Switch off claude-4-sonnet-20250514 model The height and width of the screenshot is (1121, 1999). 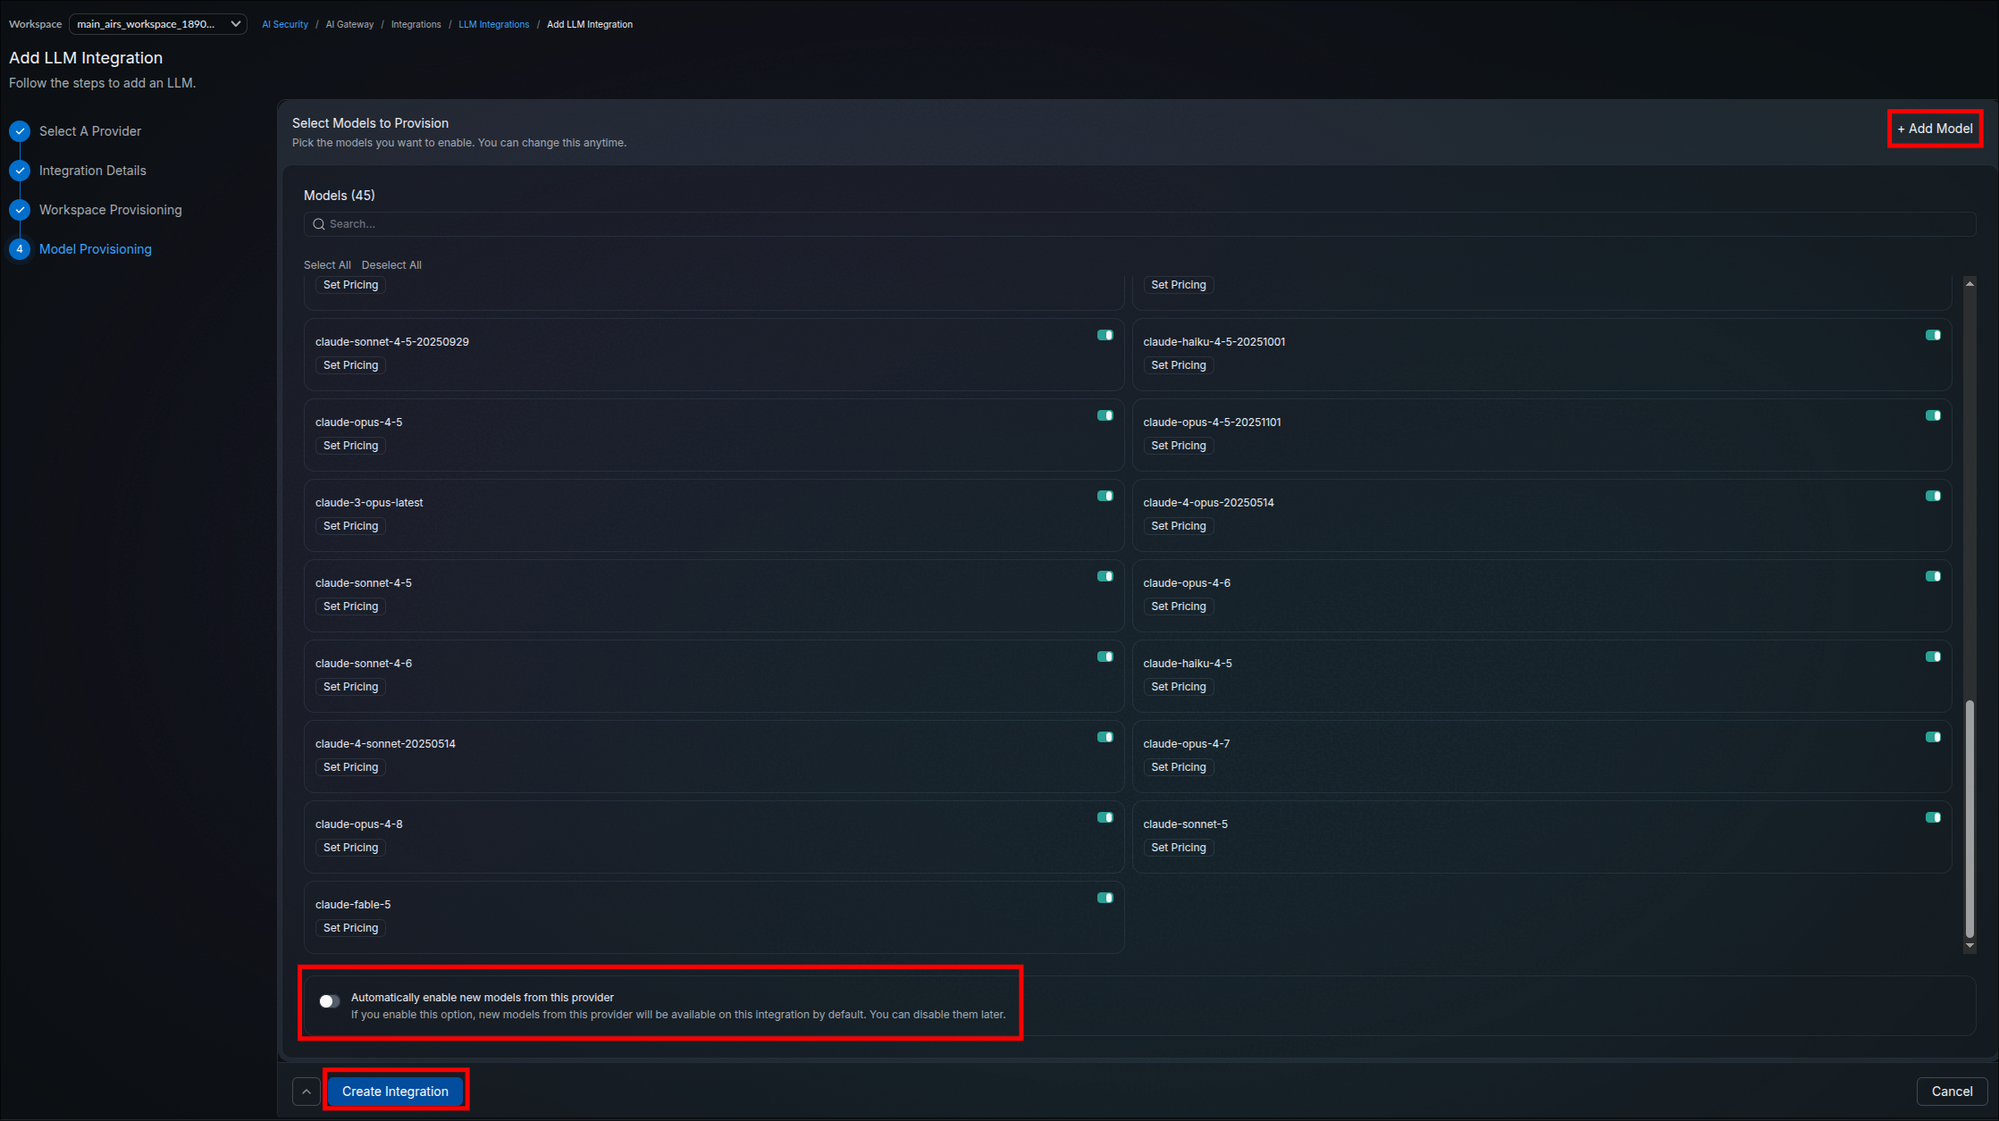click(x=1105, y=737)
